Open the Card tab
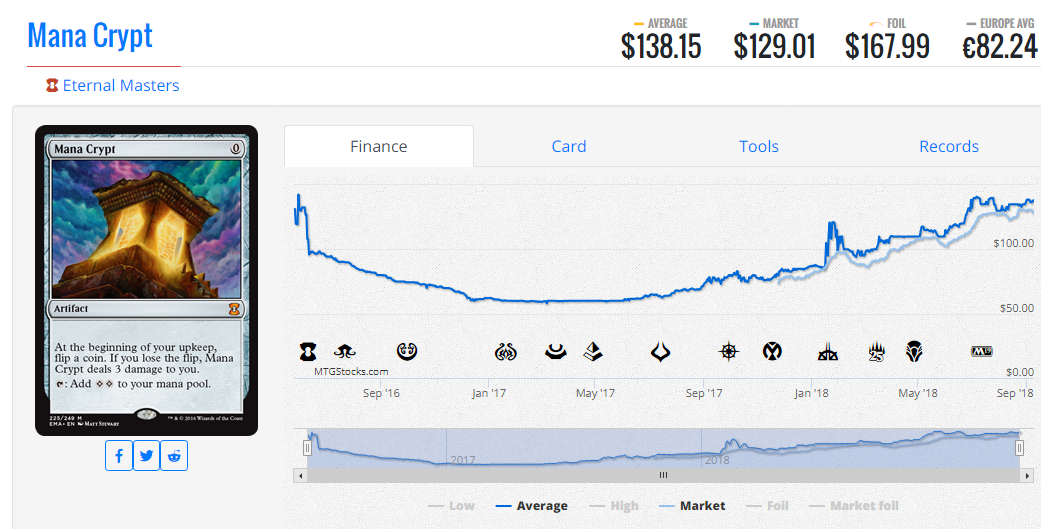The height and width of the screenshot is (529, 1041). tap(569, 146)
